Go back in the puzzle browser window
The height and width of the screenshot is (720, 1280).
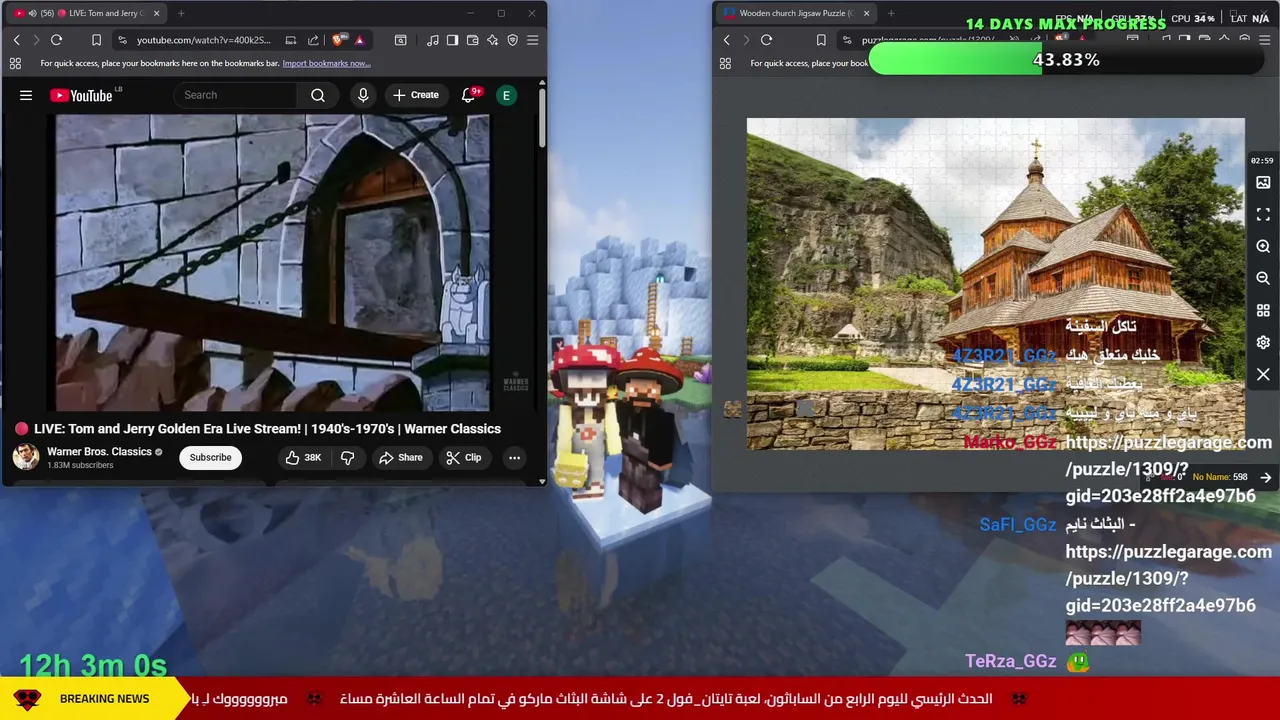[x=726, y=40]
